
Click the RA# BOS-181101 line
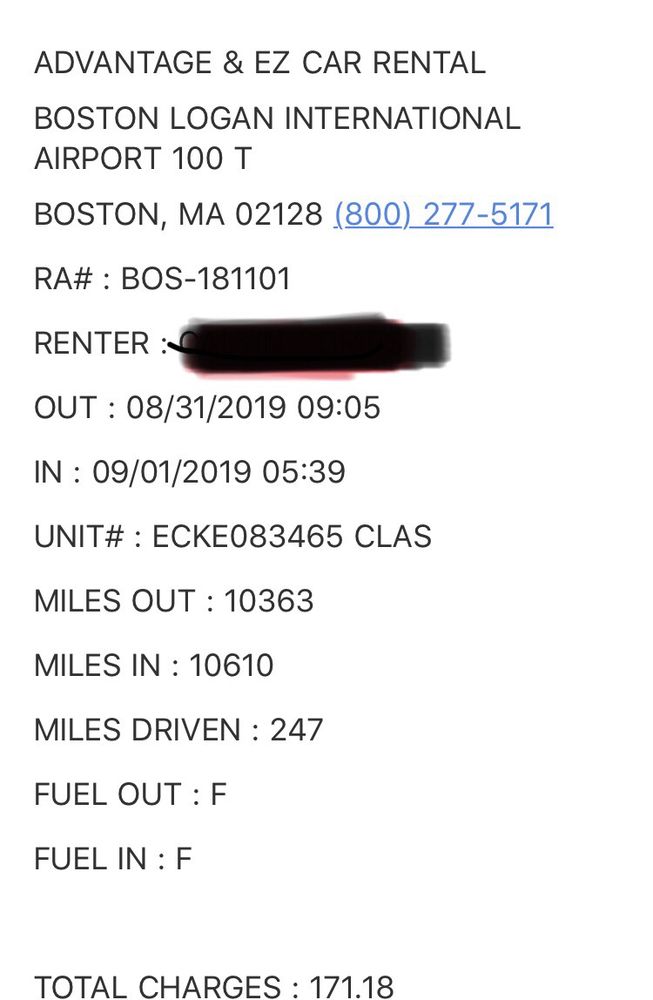[162, 279]
